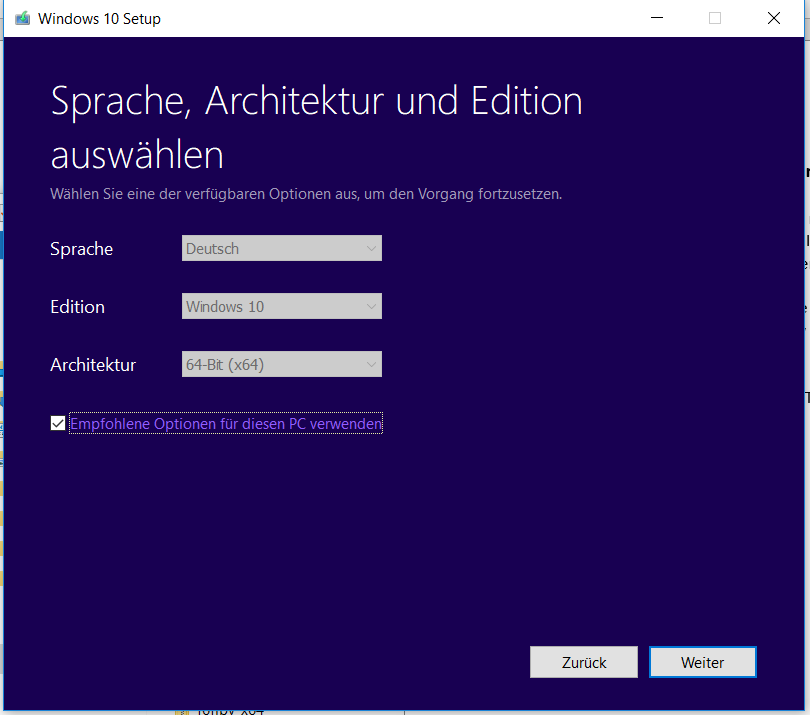Click the 'Sprache' field label
Screen dimensions: 810x715
pos(81,249)
